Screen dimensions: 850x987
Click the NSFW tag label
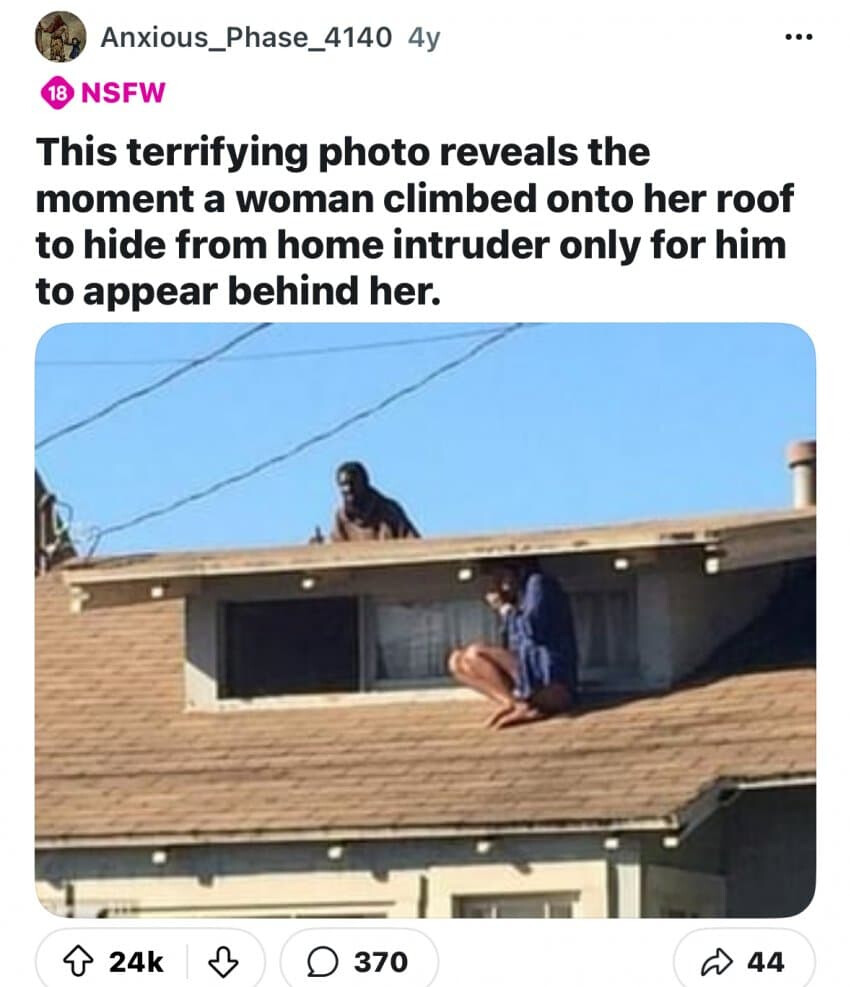click(x=123, y=93)
